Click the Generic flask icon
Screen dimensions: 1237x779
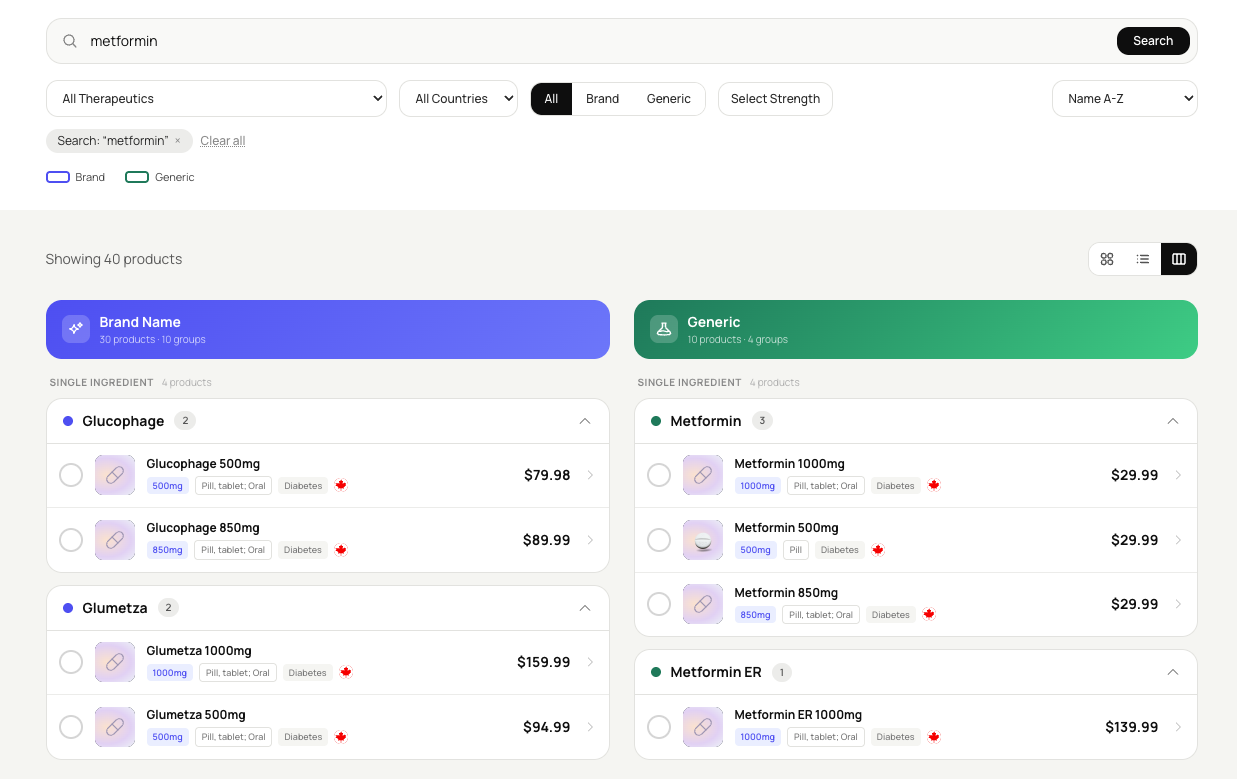tap(664, 329)
